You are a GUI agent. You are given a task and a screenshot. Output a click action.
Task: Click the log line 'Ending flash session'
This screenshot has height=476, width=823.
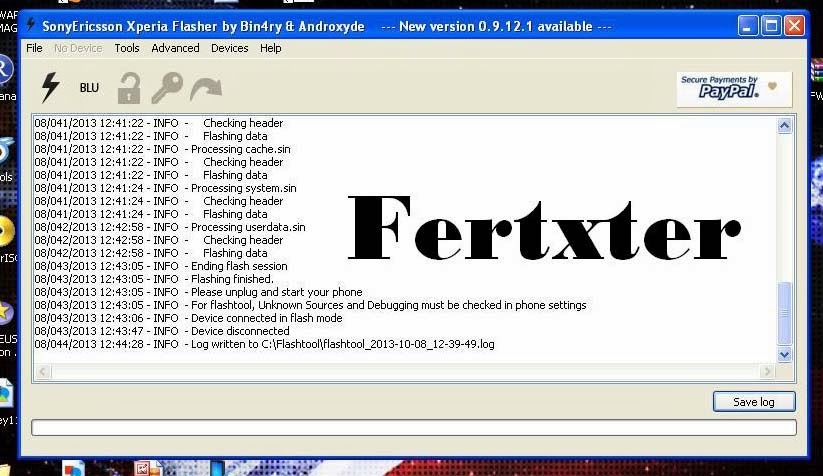(x=161, y=266)
